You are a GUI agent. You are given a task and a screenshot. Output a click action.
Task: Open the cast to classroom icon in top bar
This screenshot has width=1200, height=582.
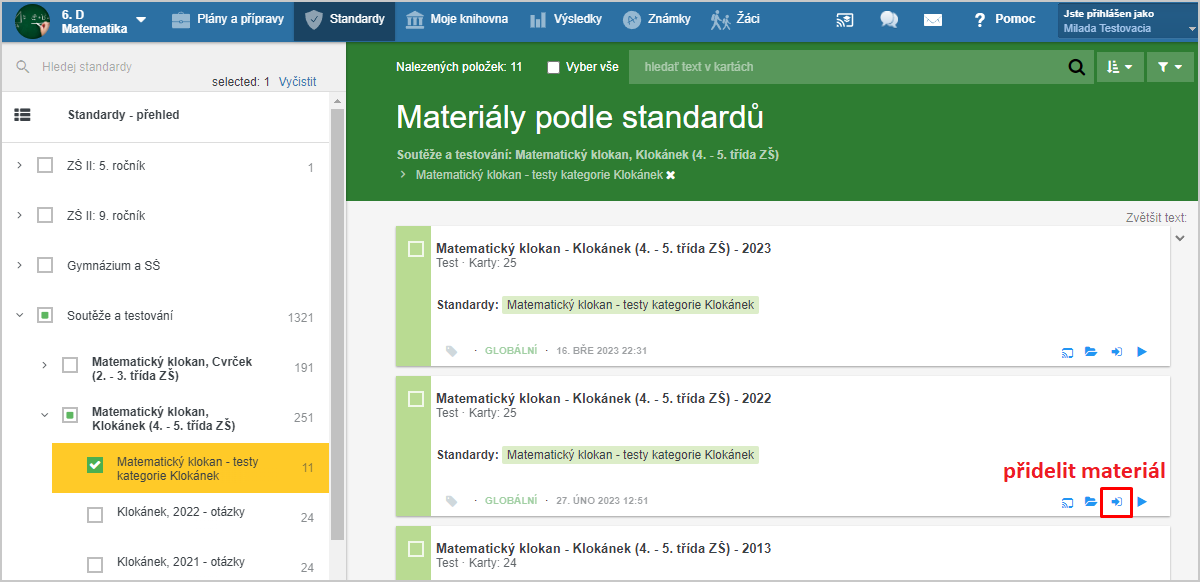846,20
